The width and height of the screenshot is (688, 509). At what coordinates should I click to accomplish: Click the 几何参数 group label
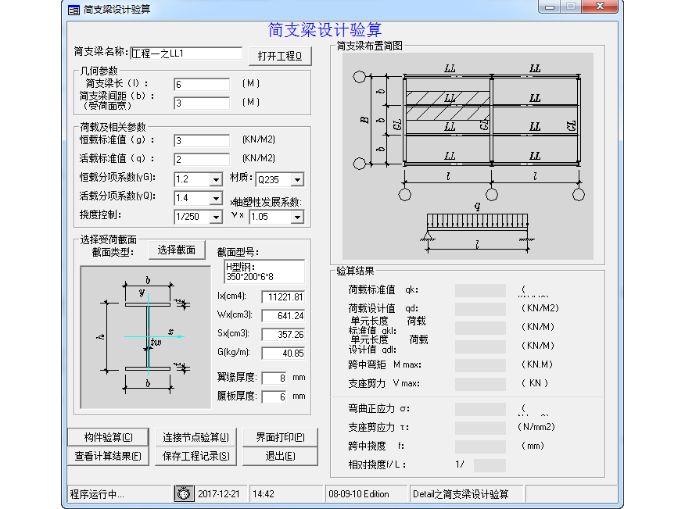(x=99, y=71)
